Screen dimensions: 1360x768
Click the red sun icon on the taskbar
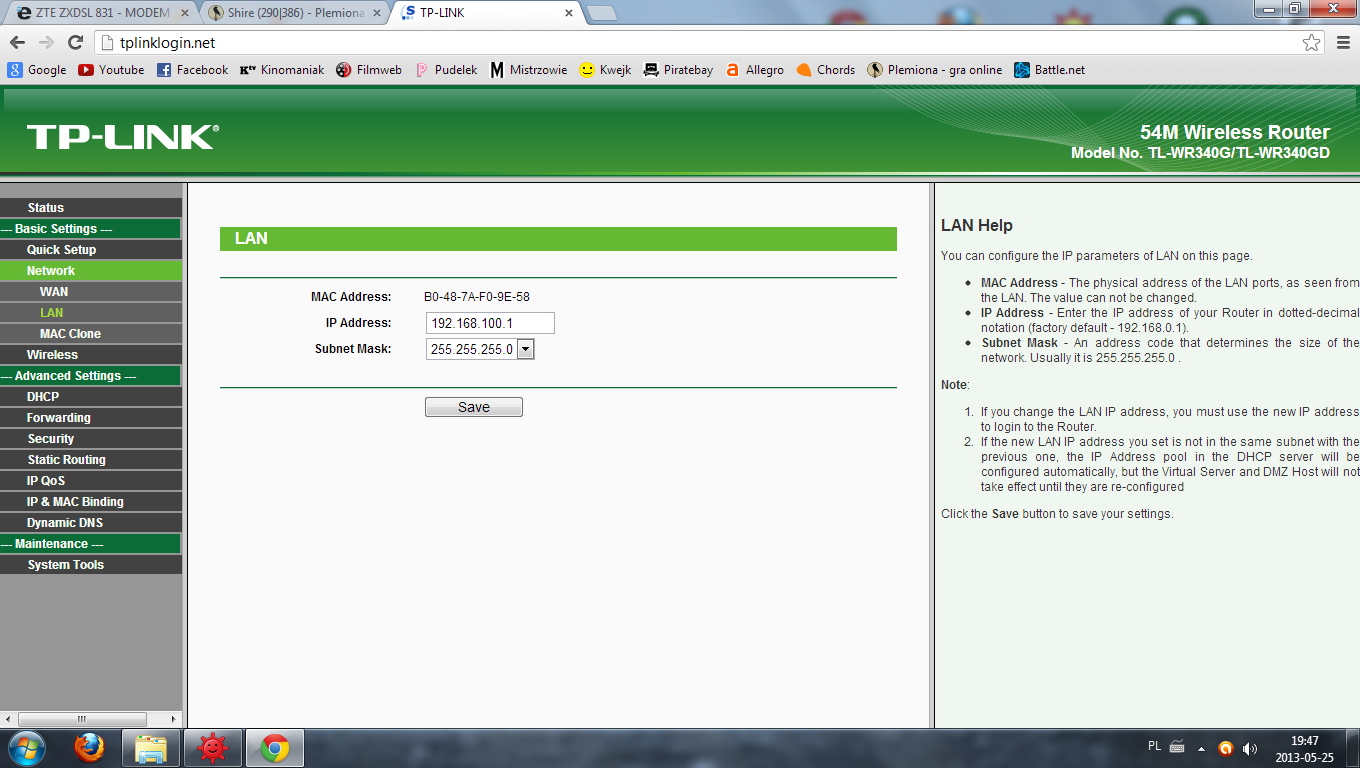click(212, 748)
